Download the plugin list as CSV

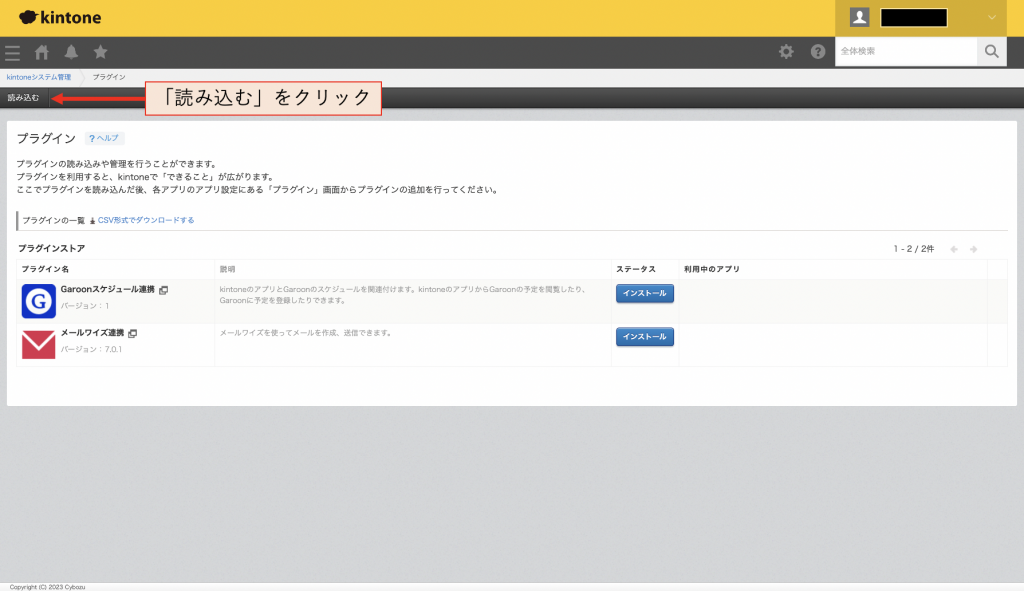(x=146, y=220)
